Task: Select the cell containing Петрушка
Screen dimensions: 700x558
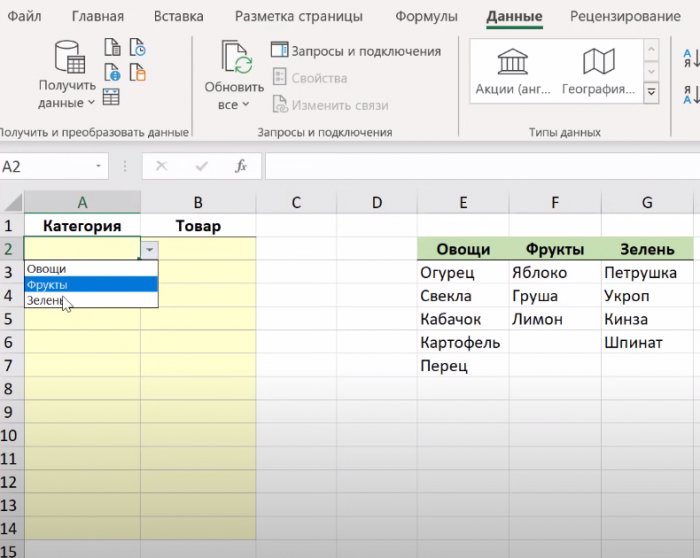Action: tap(647, 272)
